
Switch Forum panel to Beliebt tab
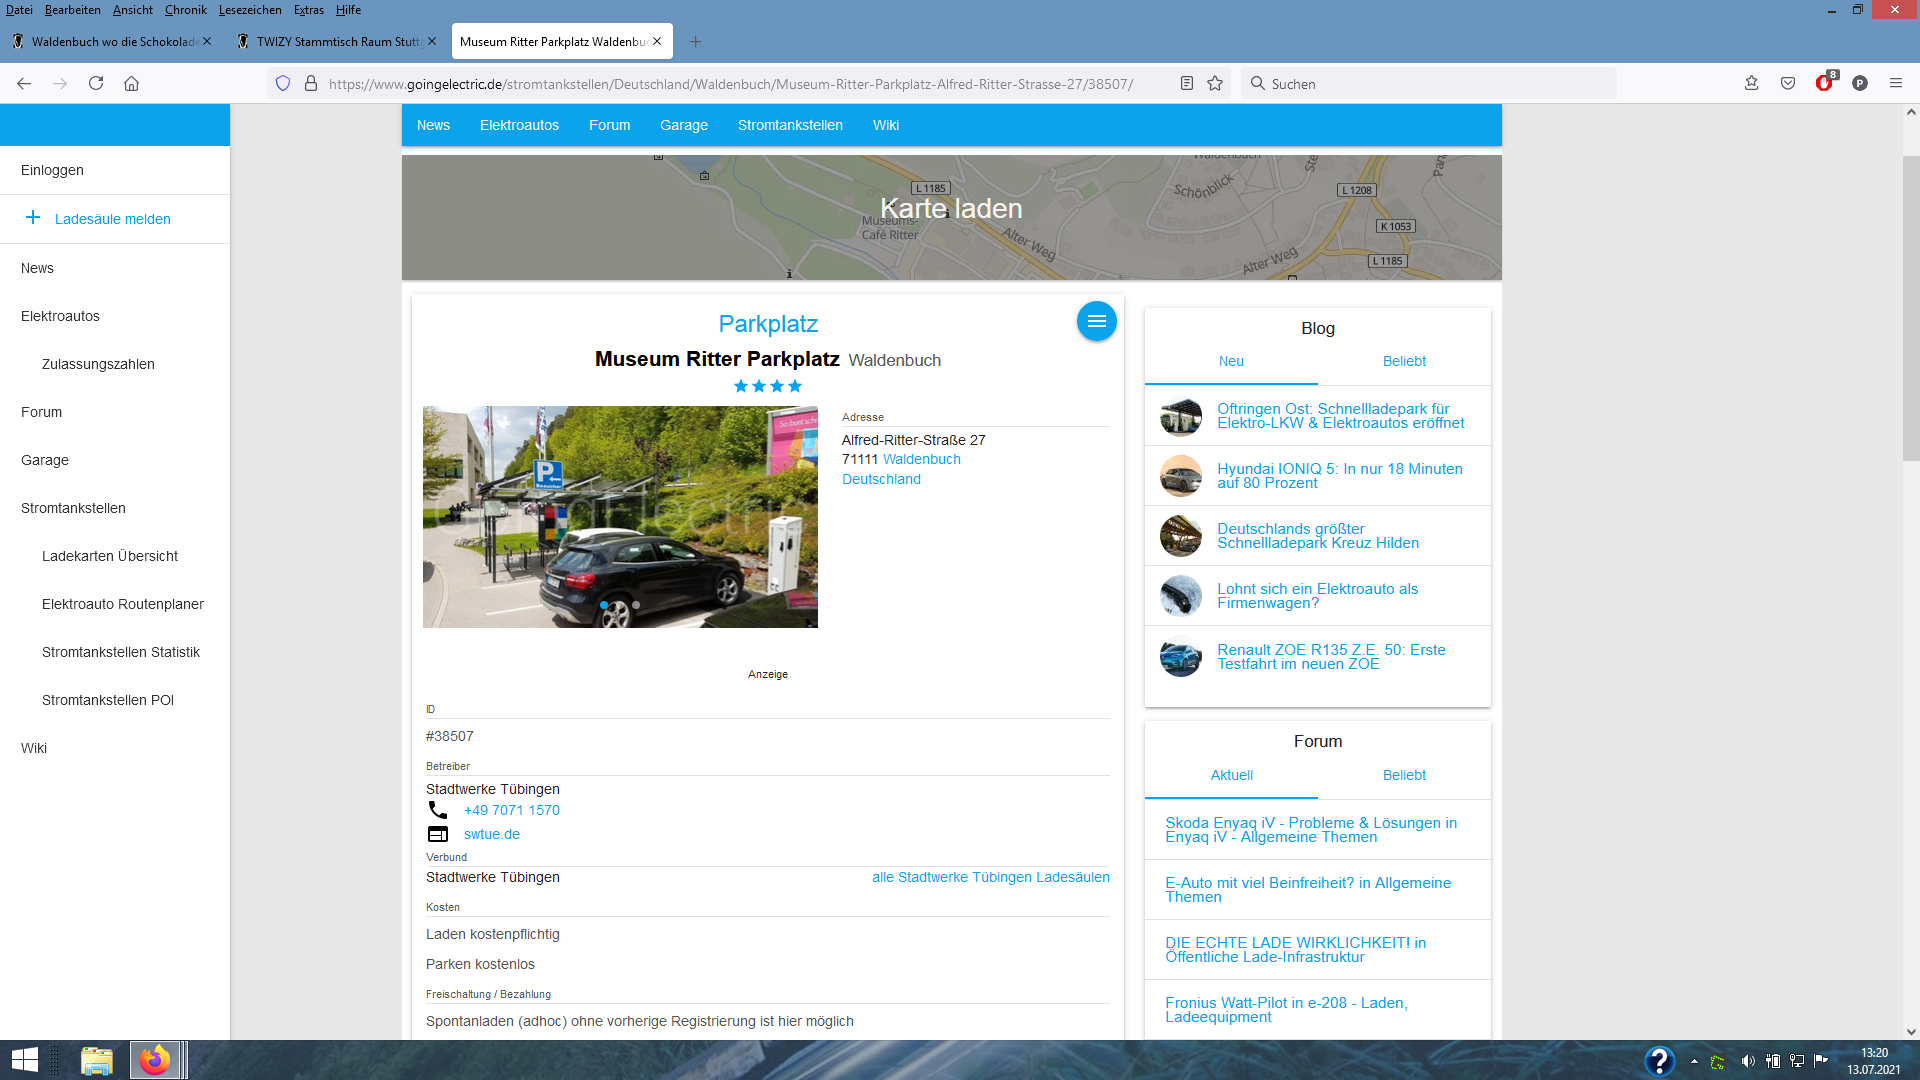pyautogui.click(x=1404, y=775)
